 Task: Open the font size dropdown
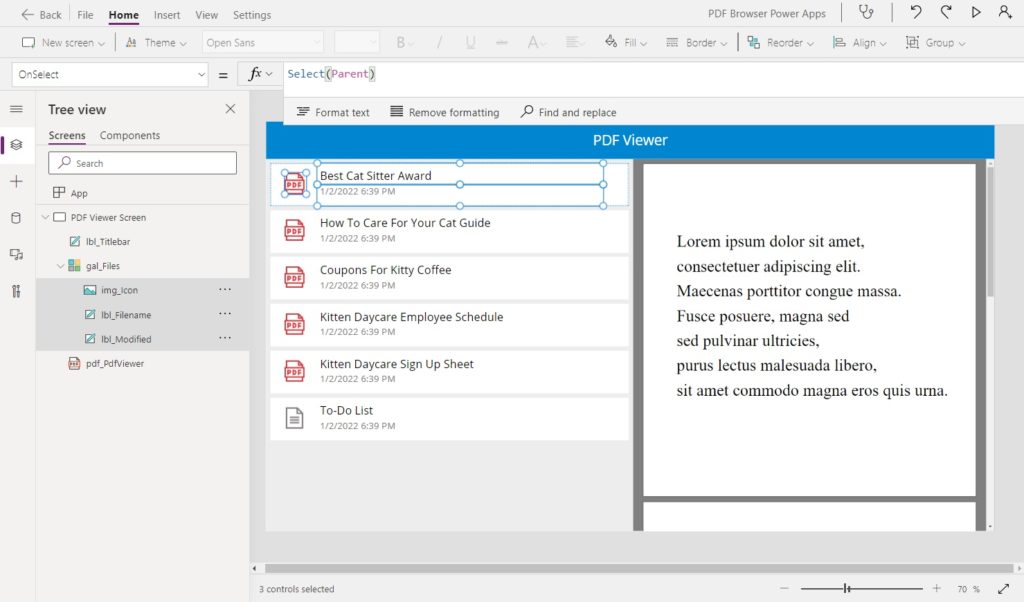pos(357,42)
